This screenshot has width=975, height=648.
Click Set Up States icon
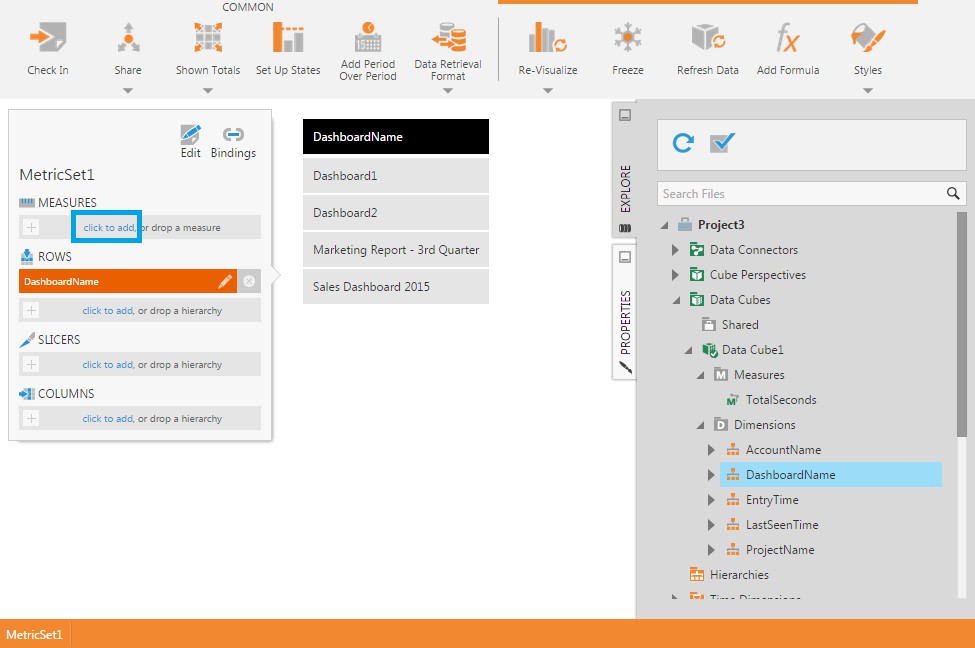288,40
